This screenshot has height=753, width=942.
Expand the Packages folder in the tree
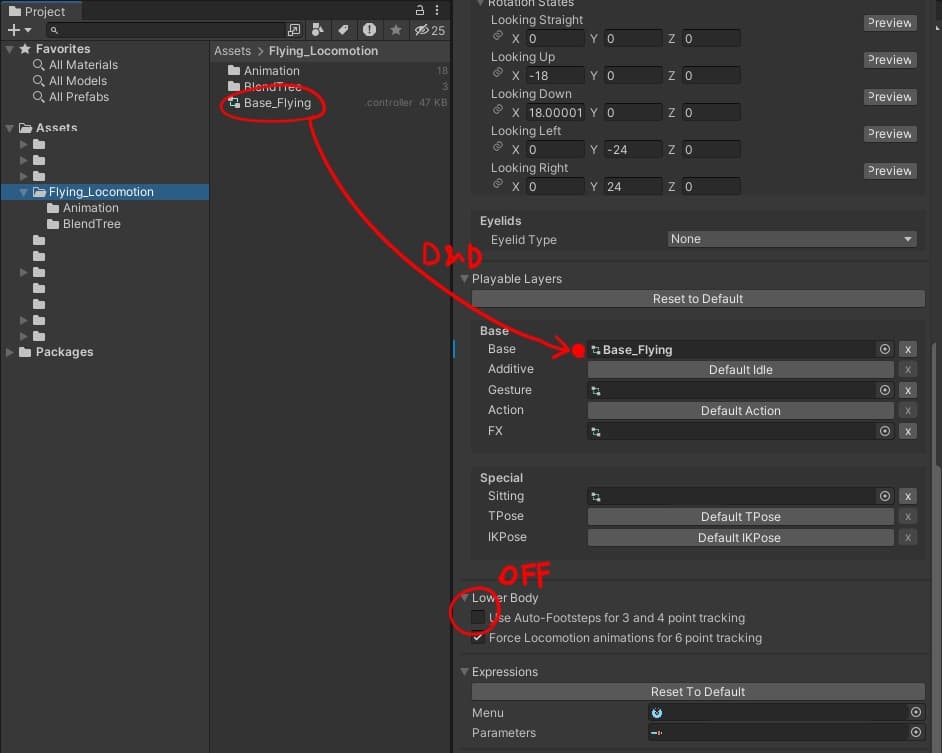(11, 352)
